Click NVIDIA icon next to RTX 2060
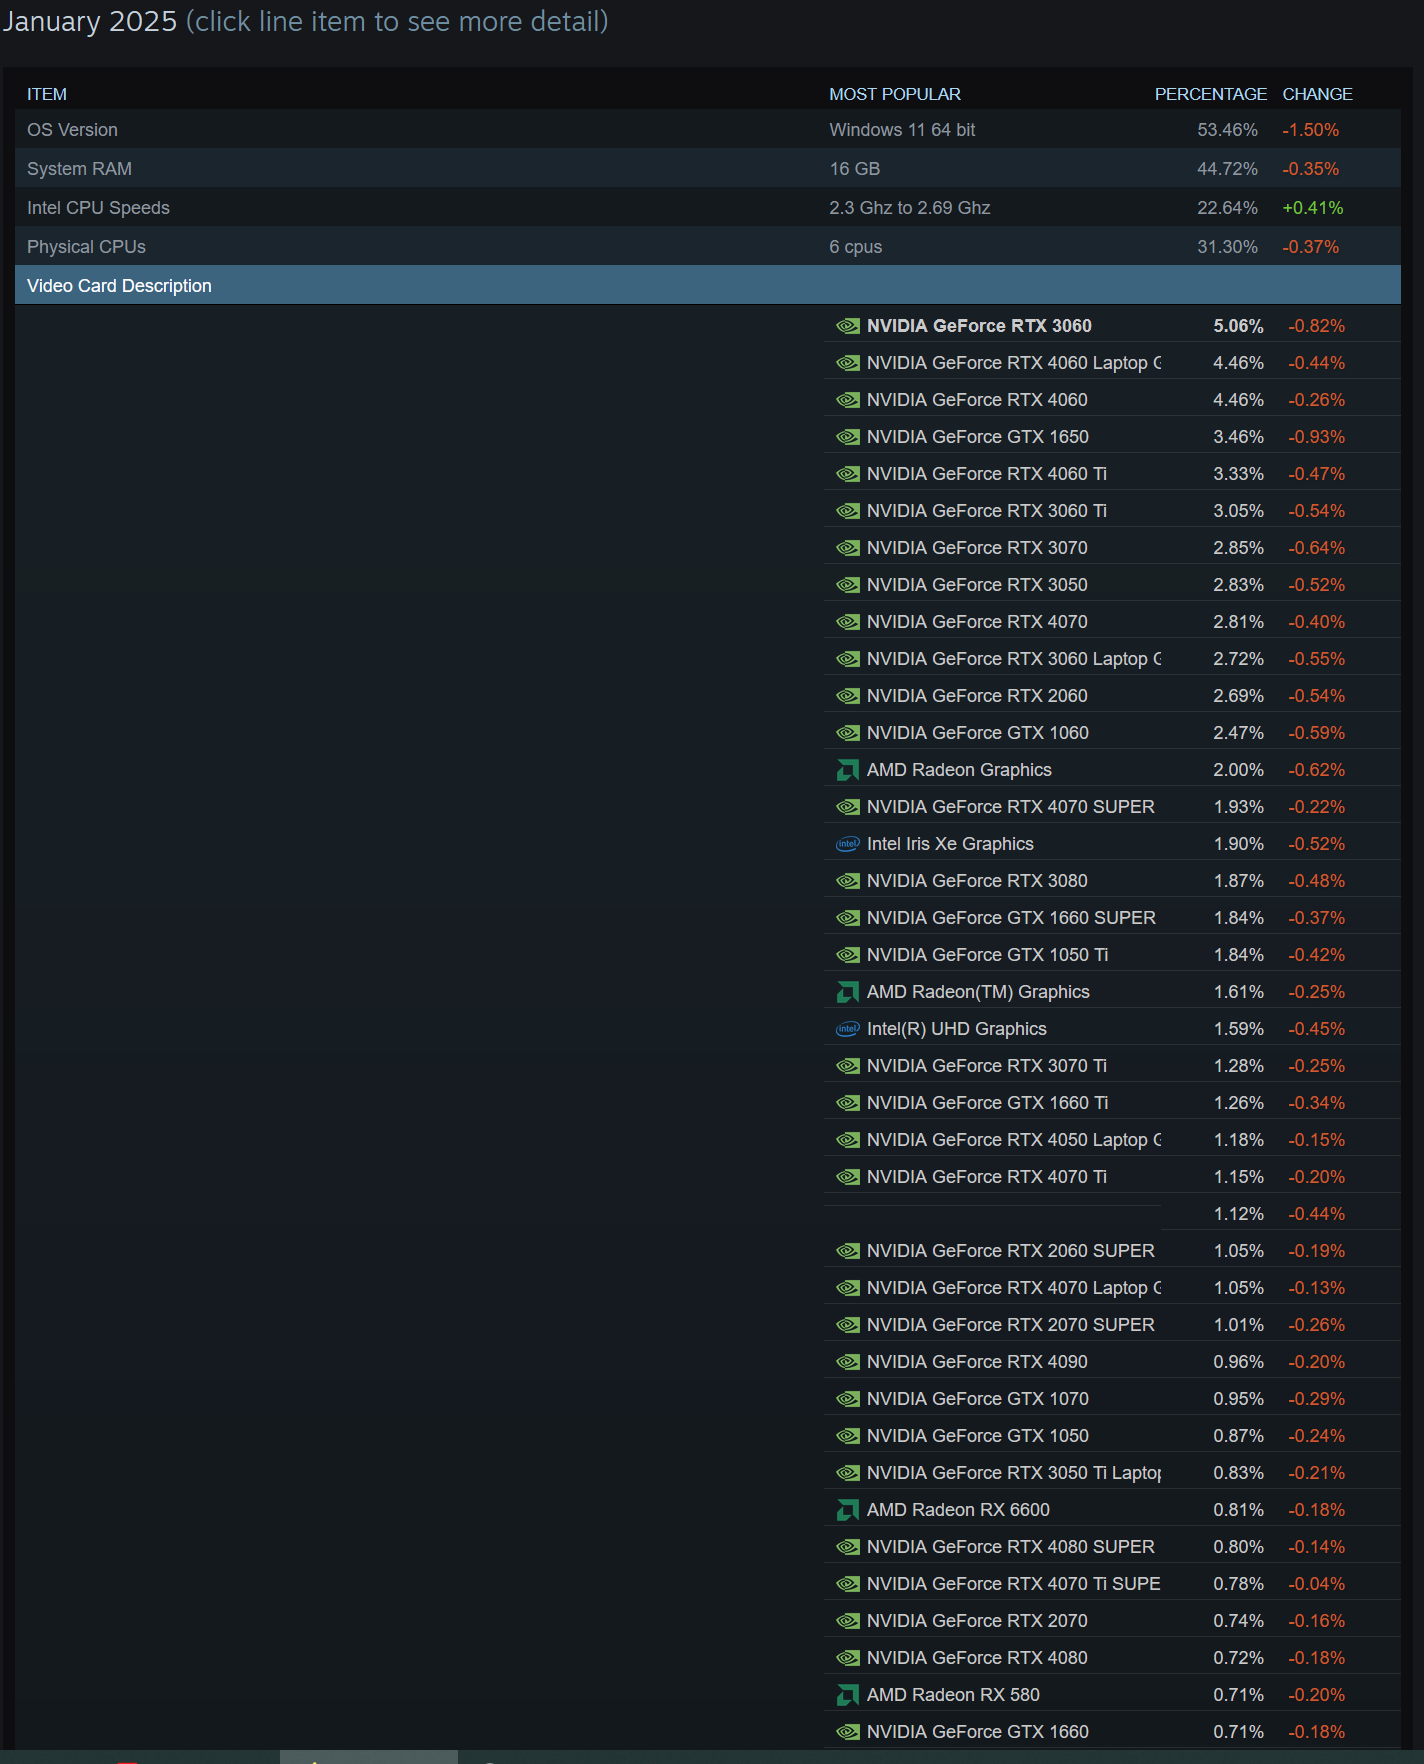Screen dimensions: 1424x1764 (847, 696)
